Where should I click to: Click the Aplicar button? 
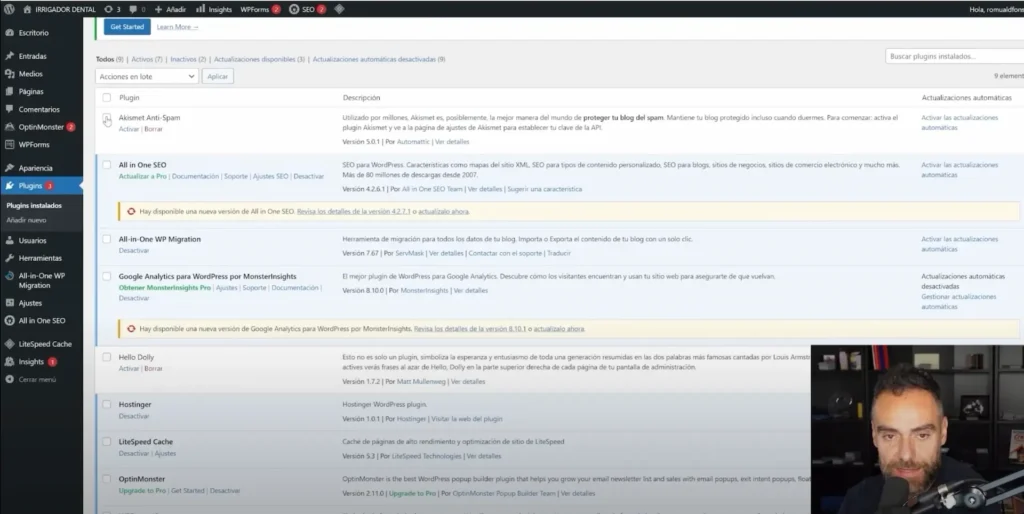coord(217,76)
